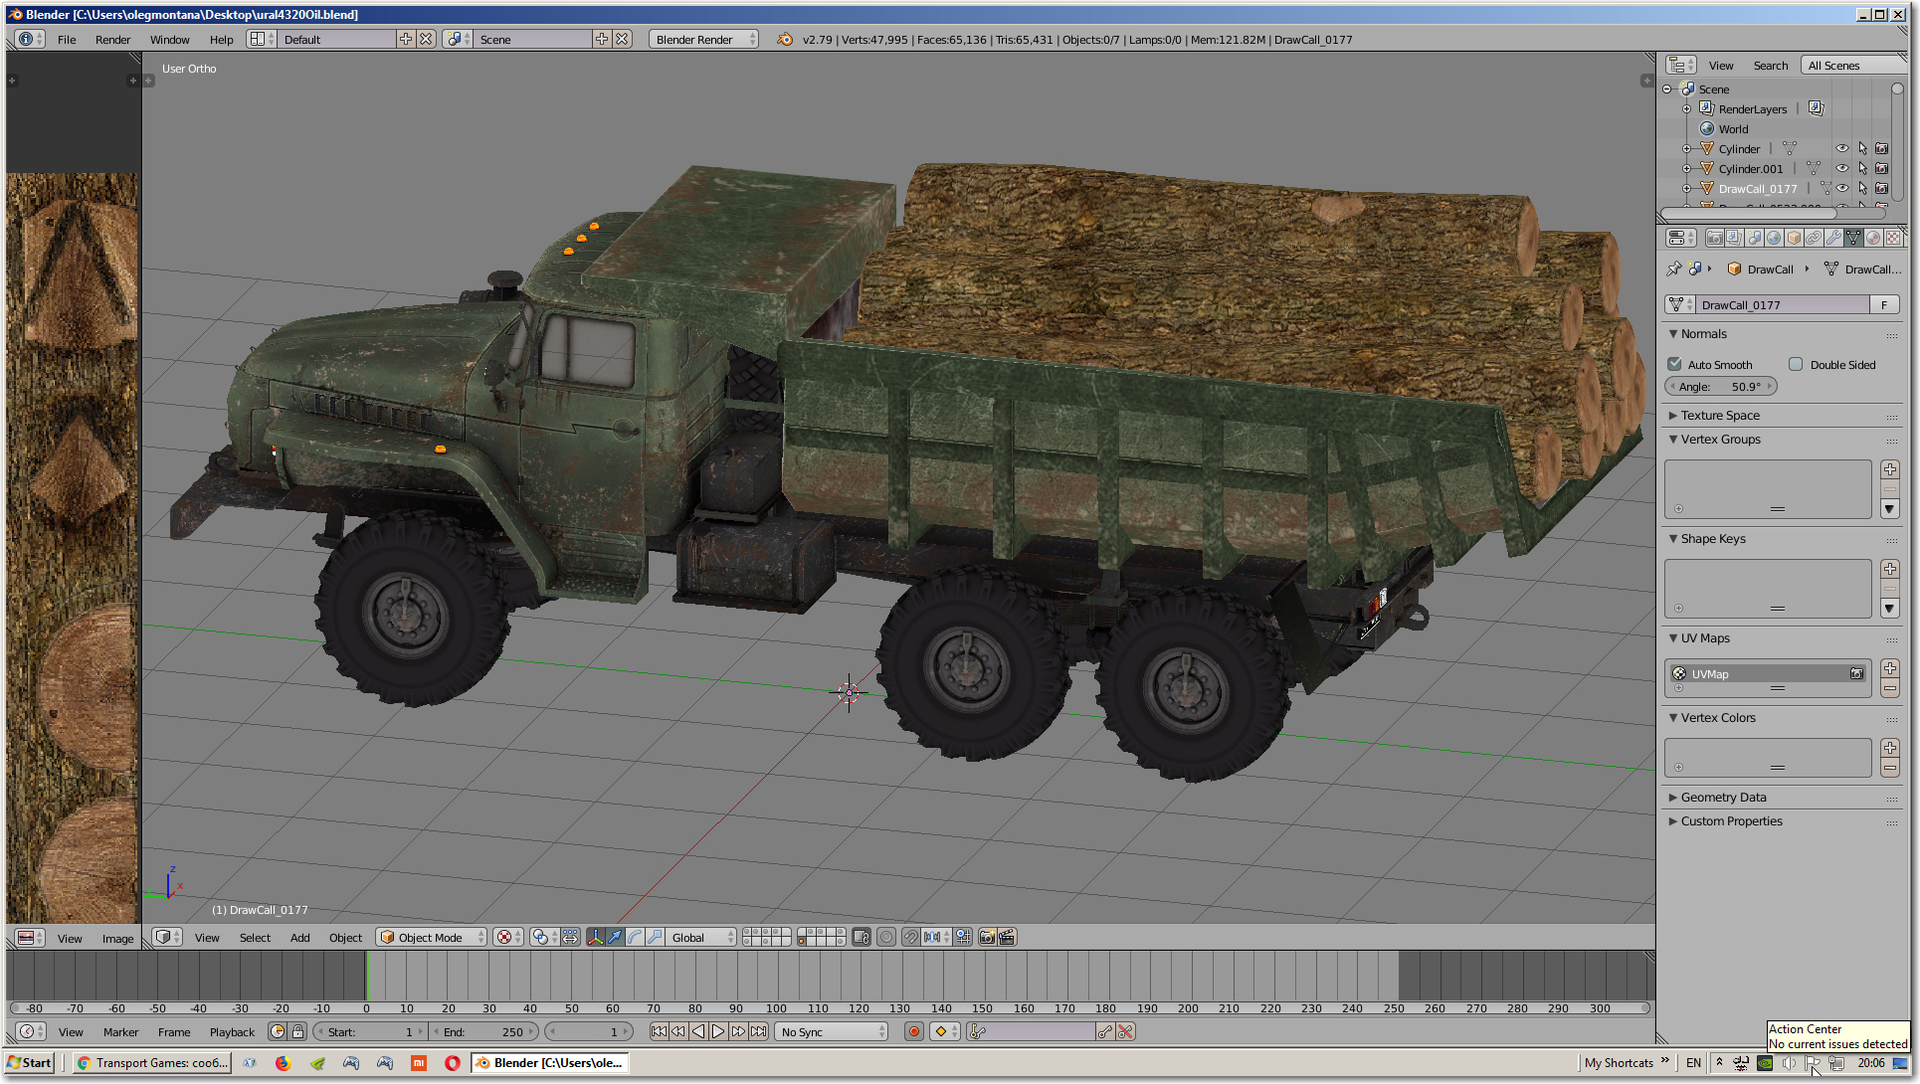Collapse the Normals panel
The width and height of the screenshot is (1920, 1084).
[x=1673, y=334]
